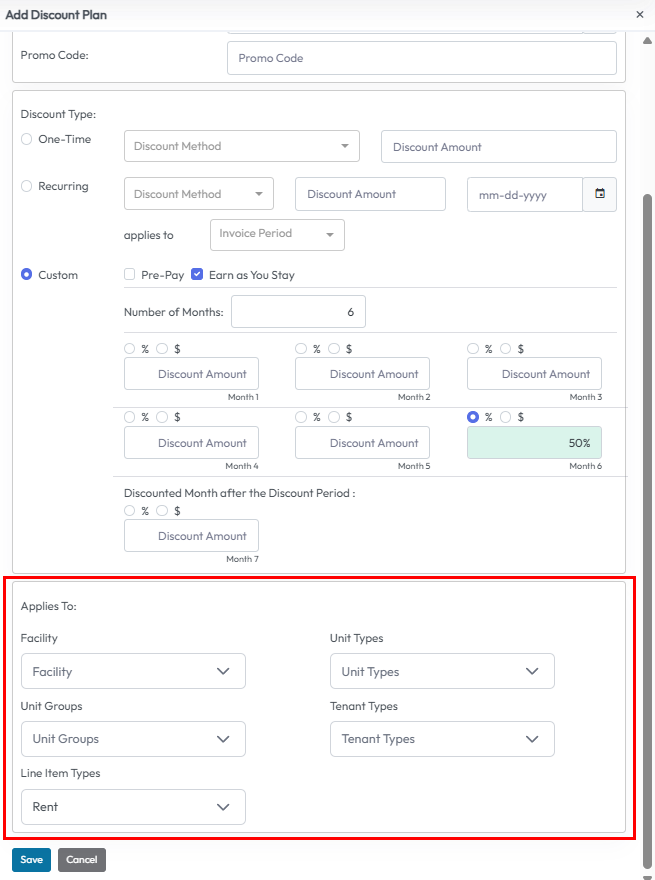Click the calendar icon beside date field
This screenshot has width=655, height=880.
coord(600,194)
